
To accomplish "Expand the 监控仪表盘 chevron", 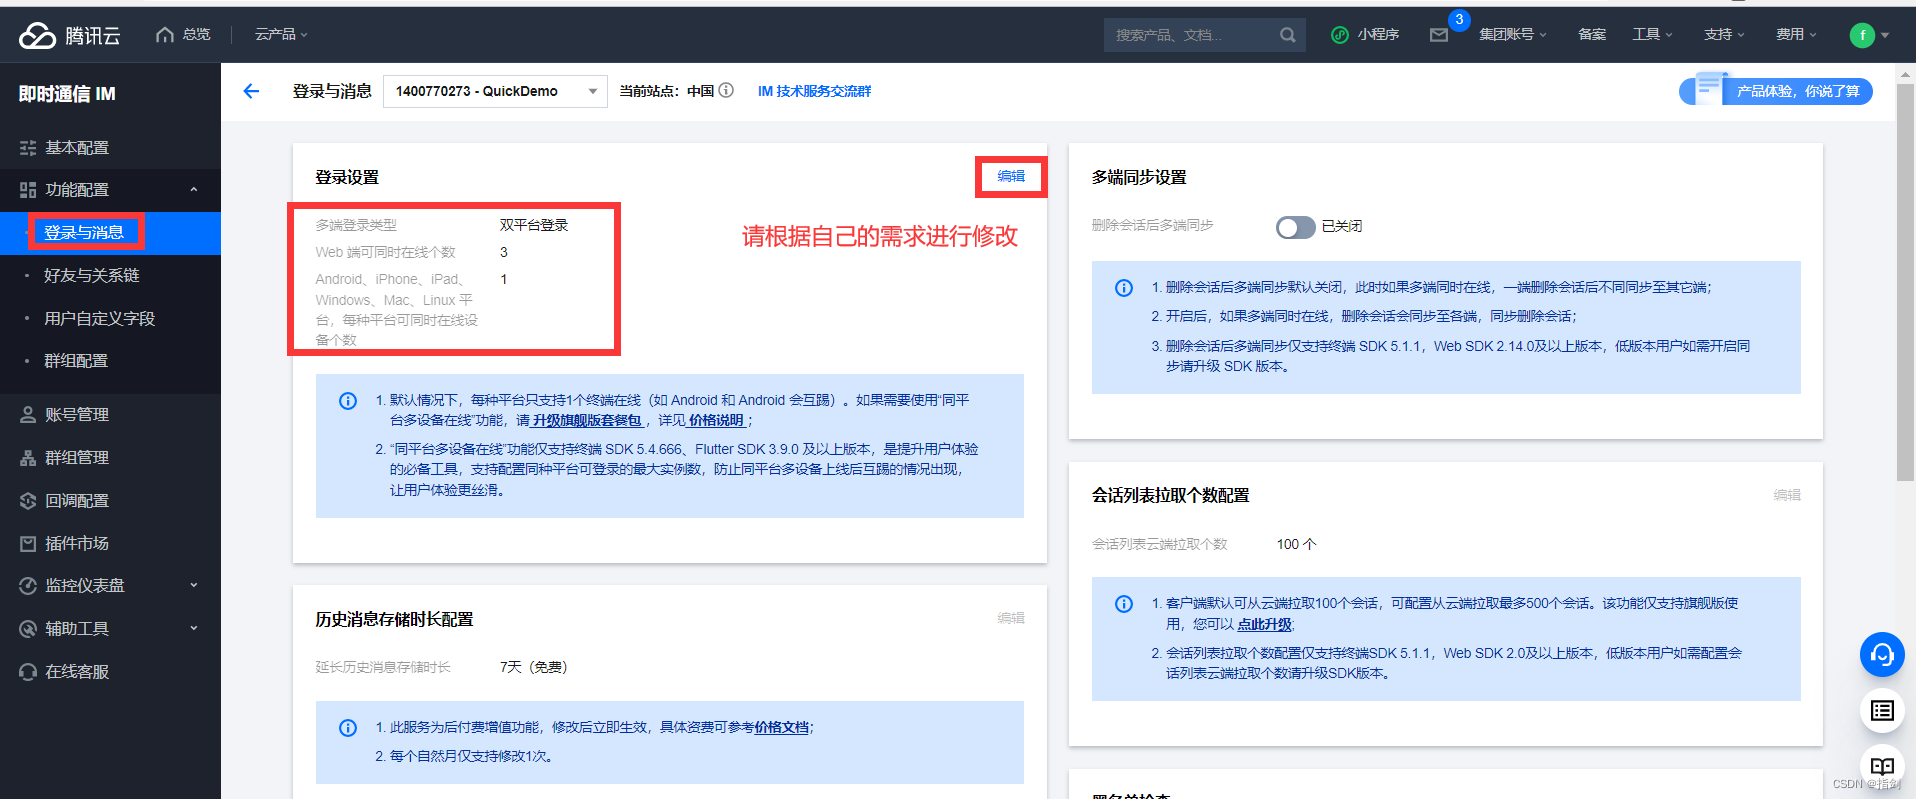I will tap(194, 586).
